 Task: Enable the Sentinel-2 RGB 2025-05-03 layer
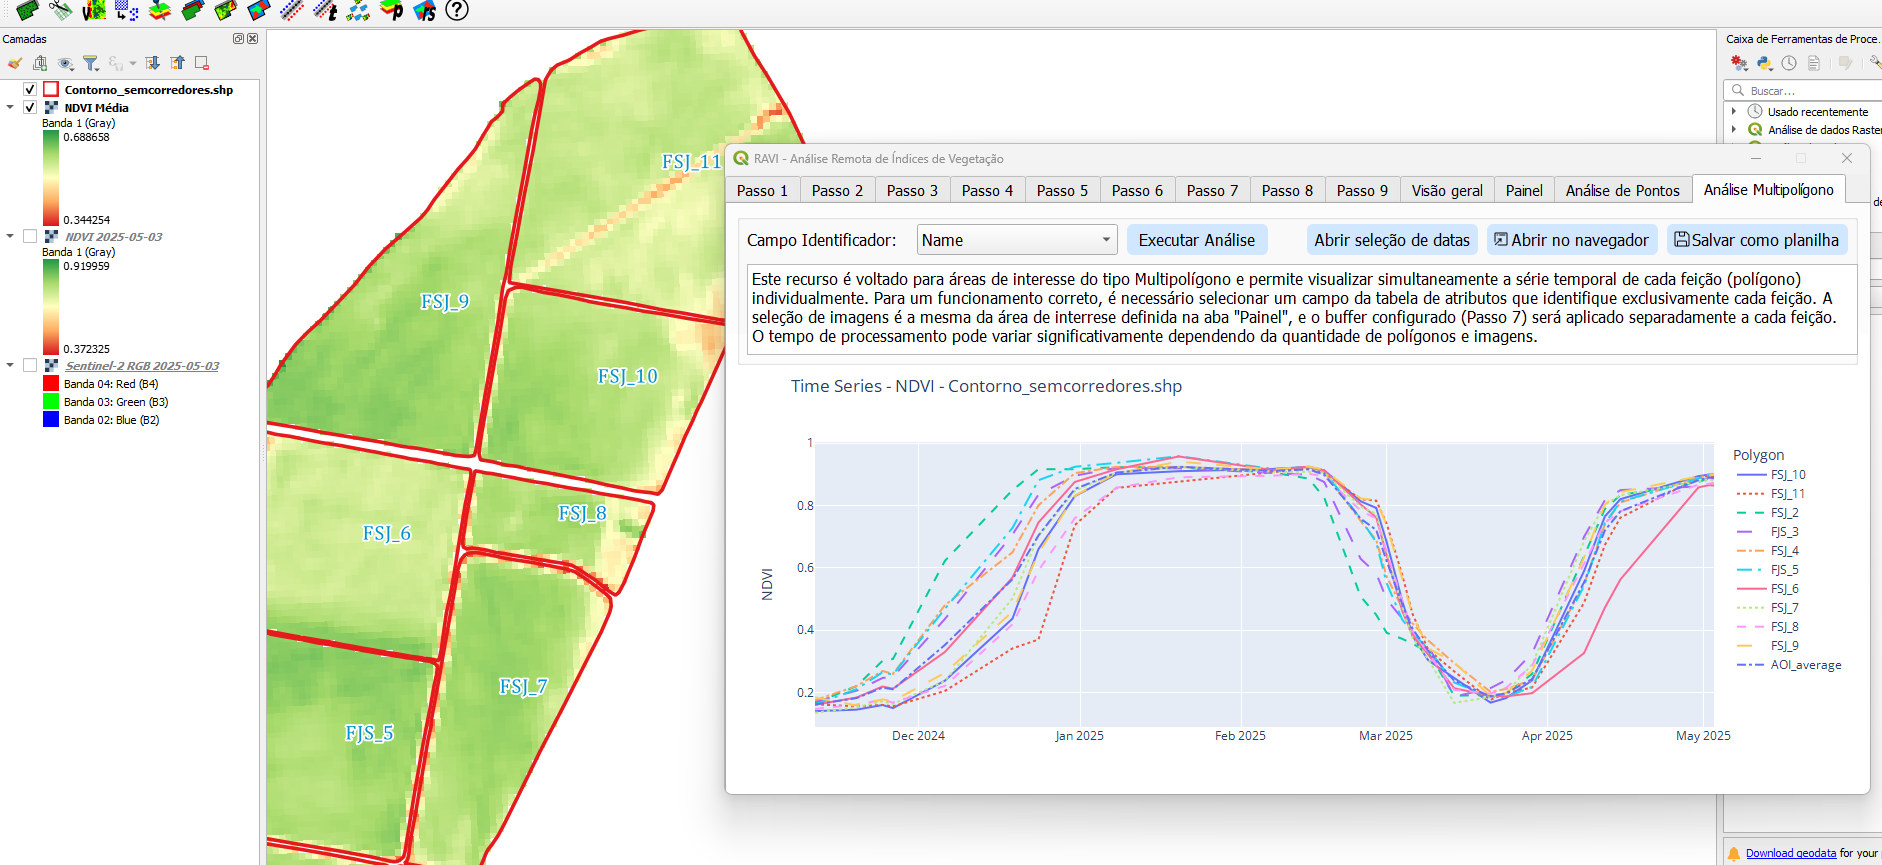click(x=30, y=366)
